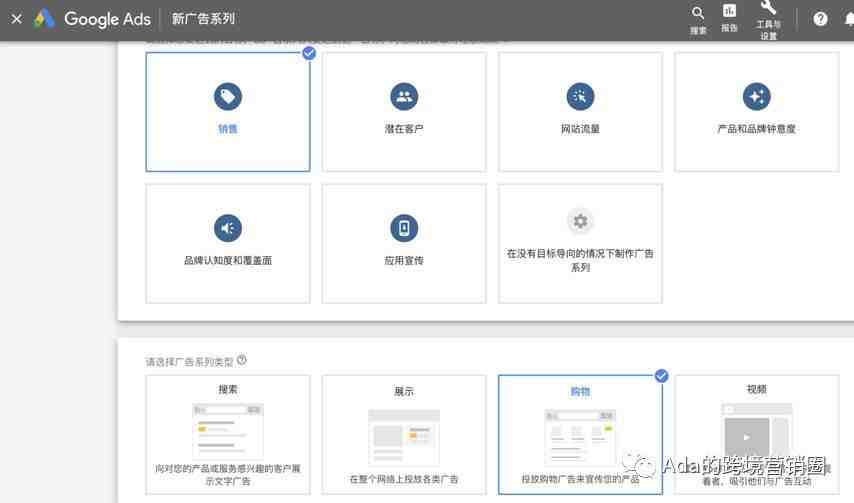The height and width of the screenshot is (503, 854).
Task: Select the 展示 campaign type title
Action: [404, 391]
